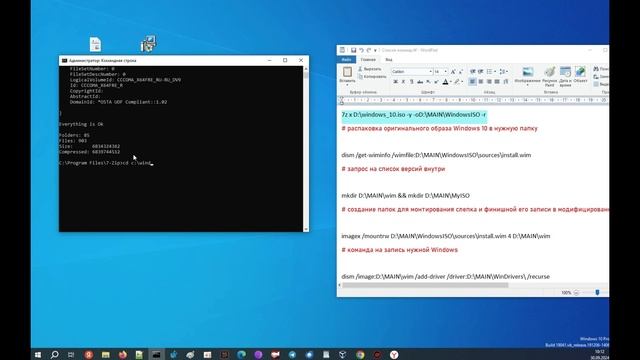
Task: Click the shrink font size icon
Action: click(461, 71)
